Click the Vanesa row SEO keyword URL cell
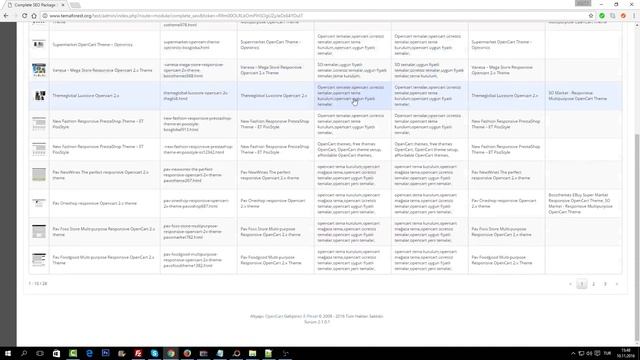Viewport: 640px width, 360px height. (198, 70)
